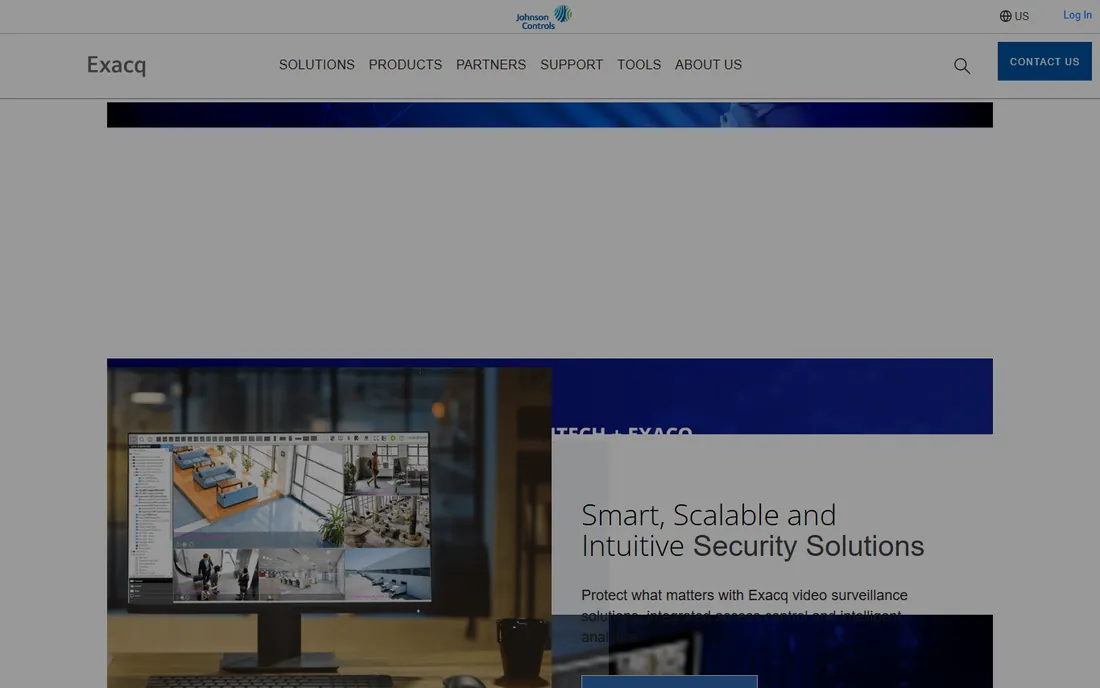Open the Support menu
Image resolution: width=1100 pixels, height=688 pixels.
[572, 65]
